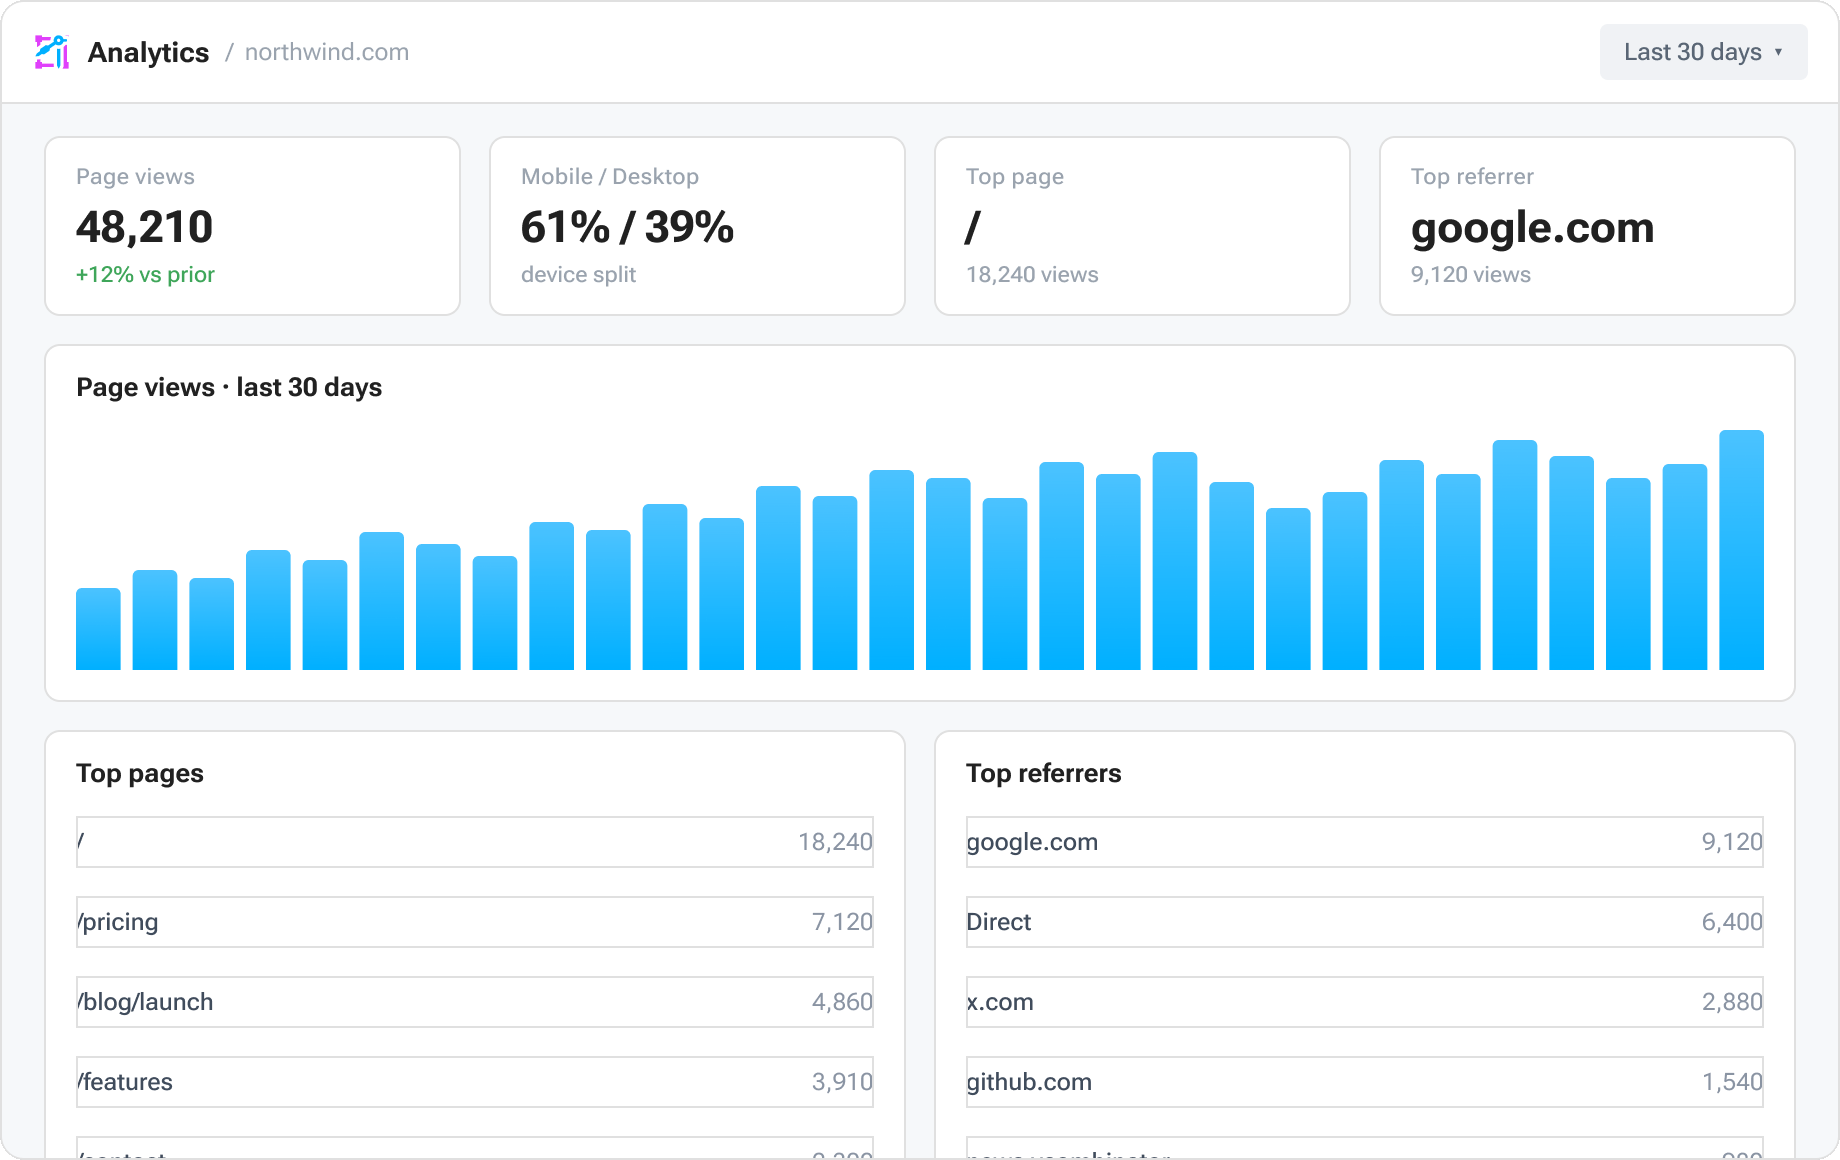Click the 18,240 views caption

pos(1032,274)
